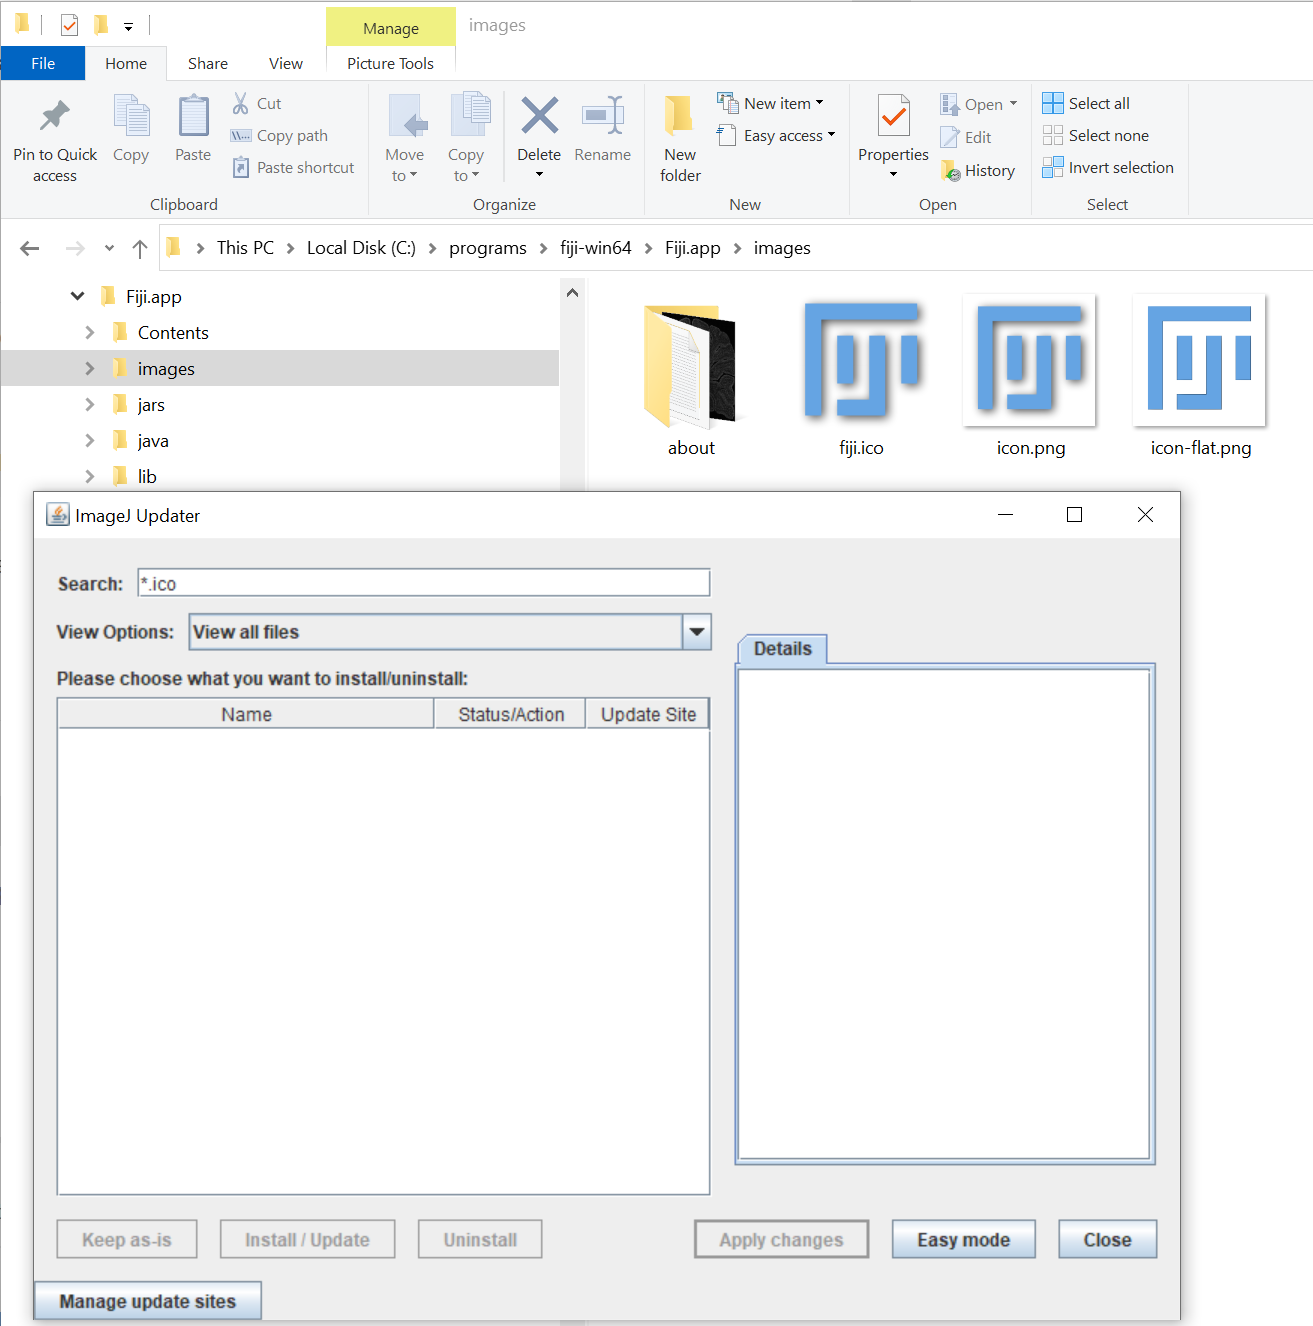Screen dimensions: 1313x1326
Task: Click the Cut scissors icon
Action: click(x=240, y=102)
